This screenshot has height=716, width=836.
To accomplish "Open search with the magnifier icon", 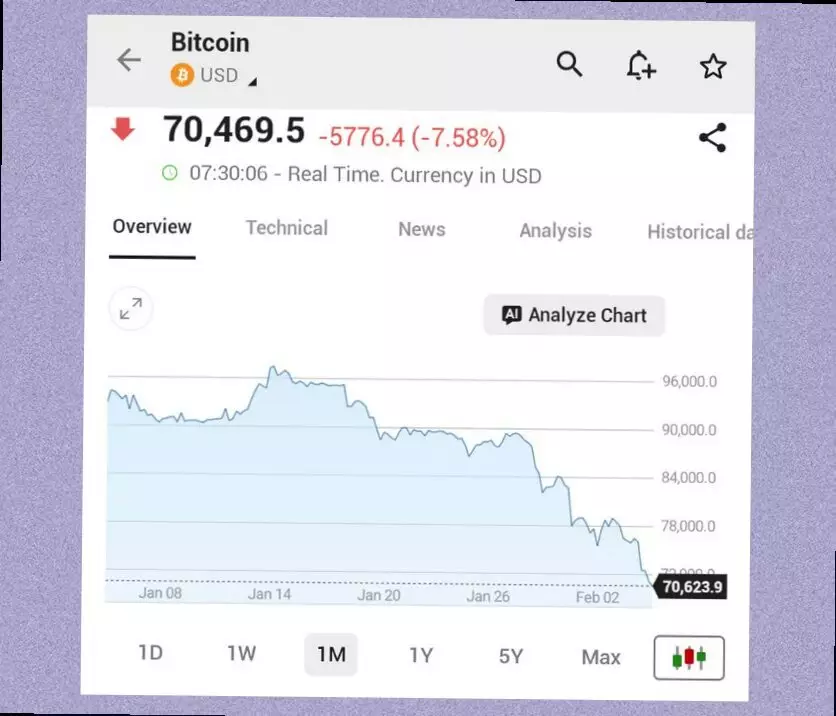I will tap(569, 64).
